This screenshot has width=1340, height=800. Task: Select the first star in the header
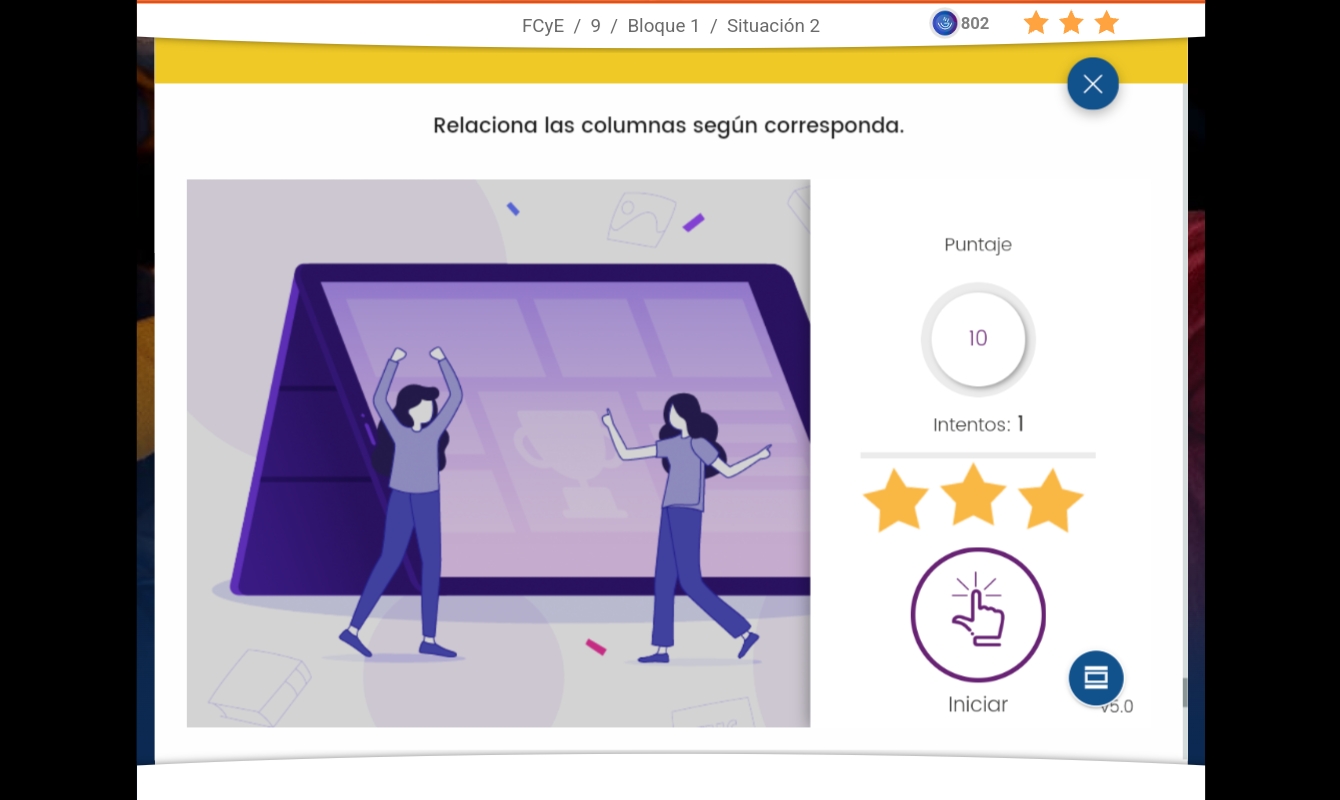click(x=1036, y=23)
